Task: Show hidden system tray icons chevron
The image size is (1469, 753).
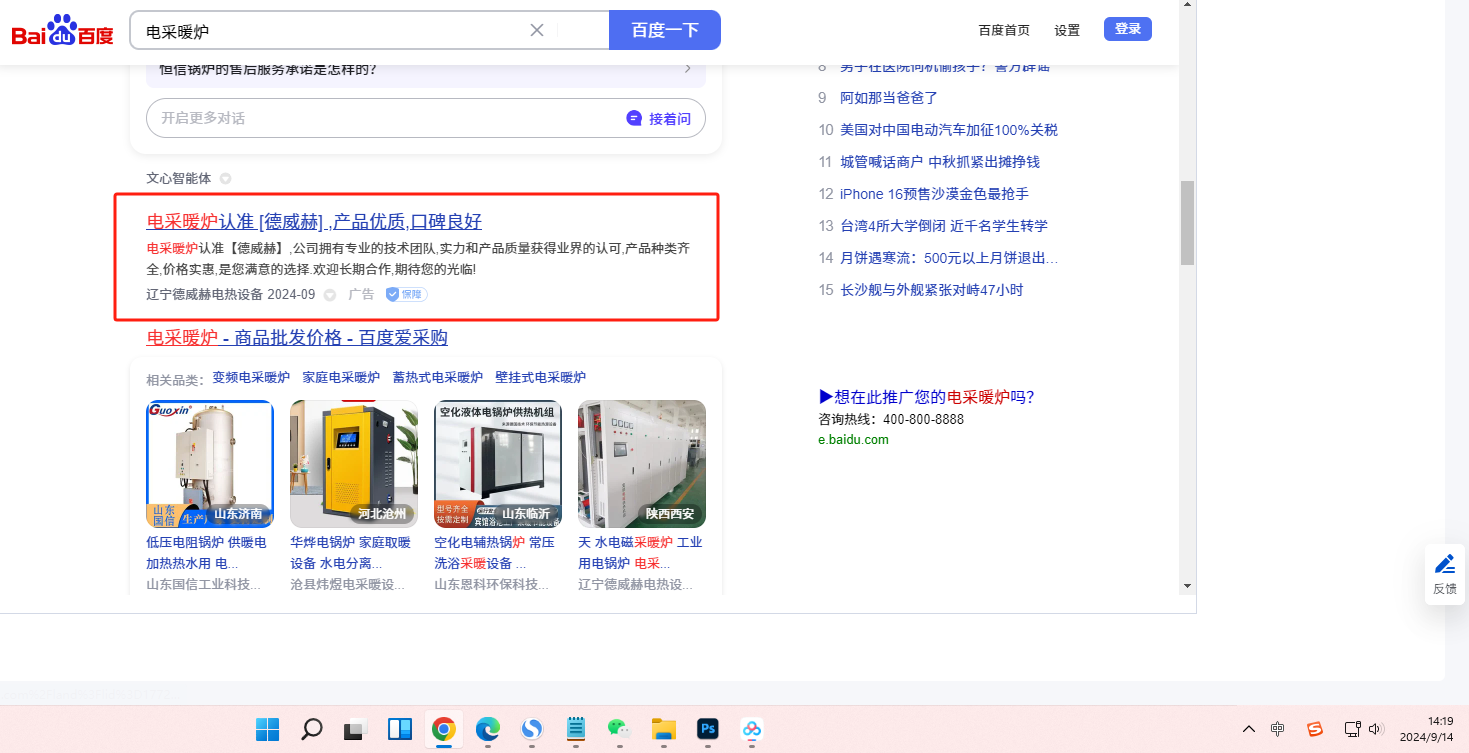Action: coord(1249,729)
